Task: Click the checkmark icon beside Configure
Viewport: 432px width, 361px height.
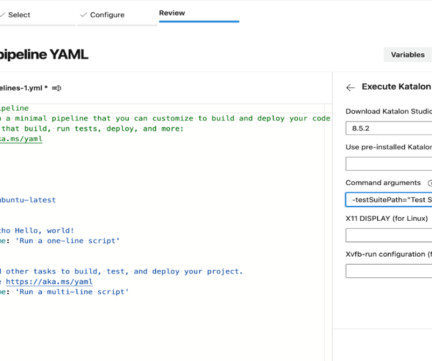Action: point(83,15)
